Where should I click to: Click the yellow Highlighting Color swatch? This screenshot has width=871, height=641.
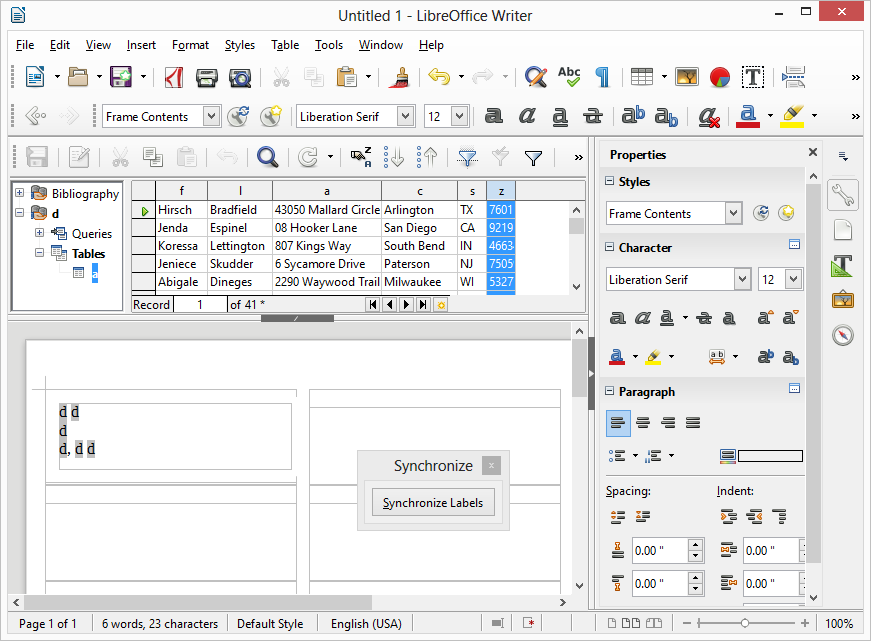coord(792,116)
